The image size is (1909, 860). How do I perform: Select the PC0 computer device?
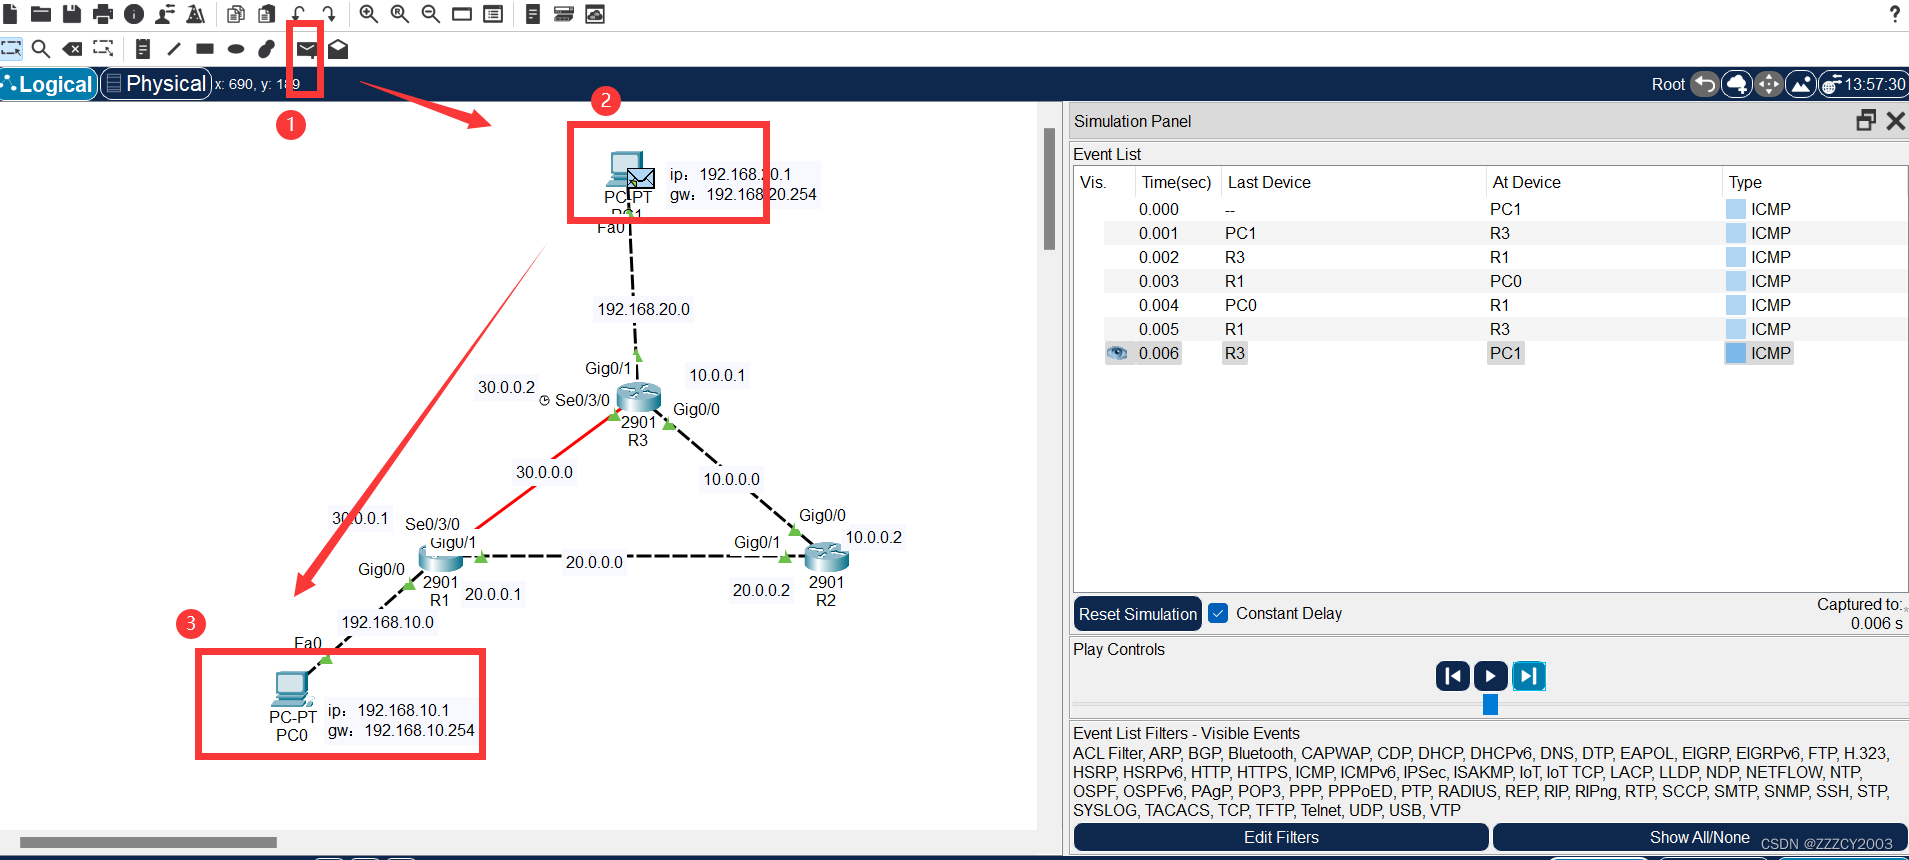291,689
